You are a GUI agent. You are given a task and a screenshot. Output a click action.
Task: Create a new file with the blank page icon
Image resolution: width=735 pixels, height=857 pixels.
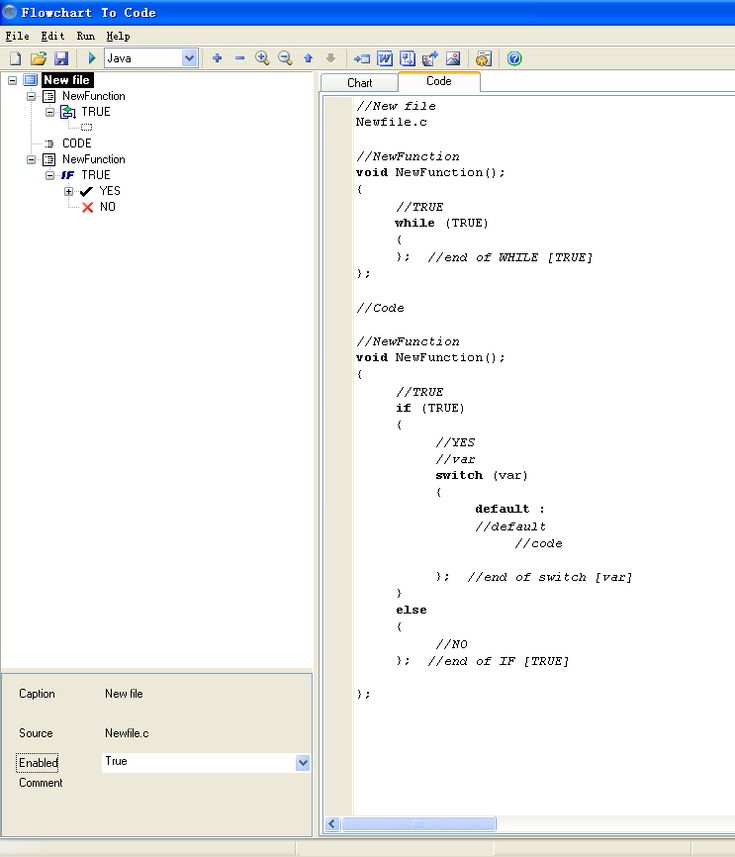click(x=15, y=58)
